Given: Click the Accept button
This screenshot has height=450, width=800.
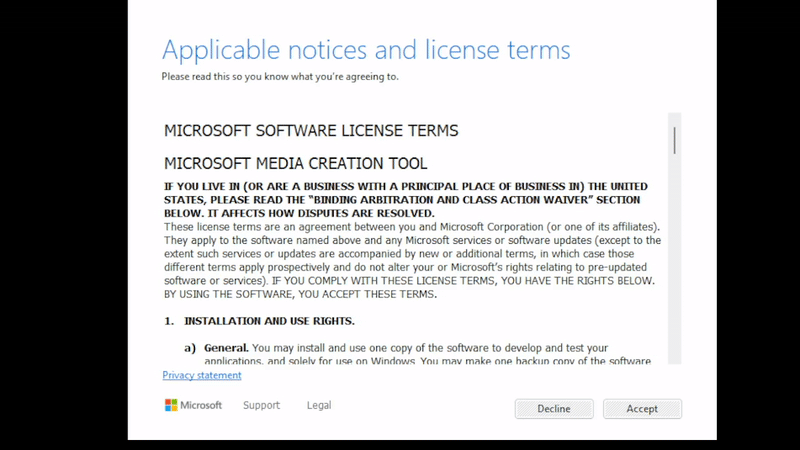Looking at the screenshot, I should click(x=642, y=409).
